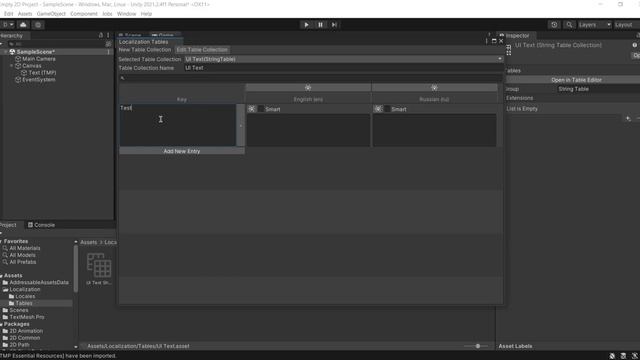Open the Group String Table dropdown

point(598,89)
